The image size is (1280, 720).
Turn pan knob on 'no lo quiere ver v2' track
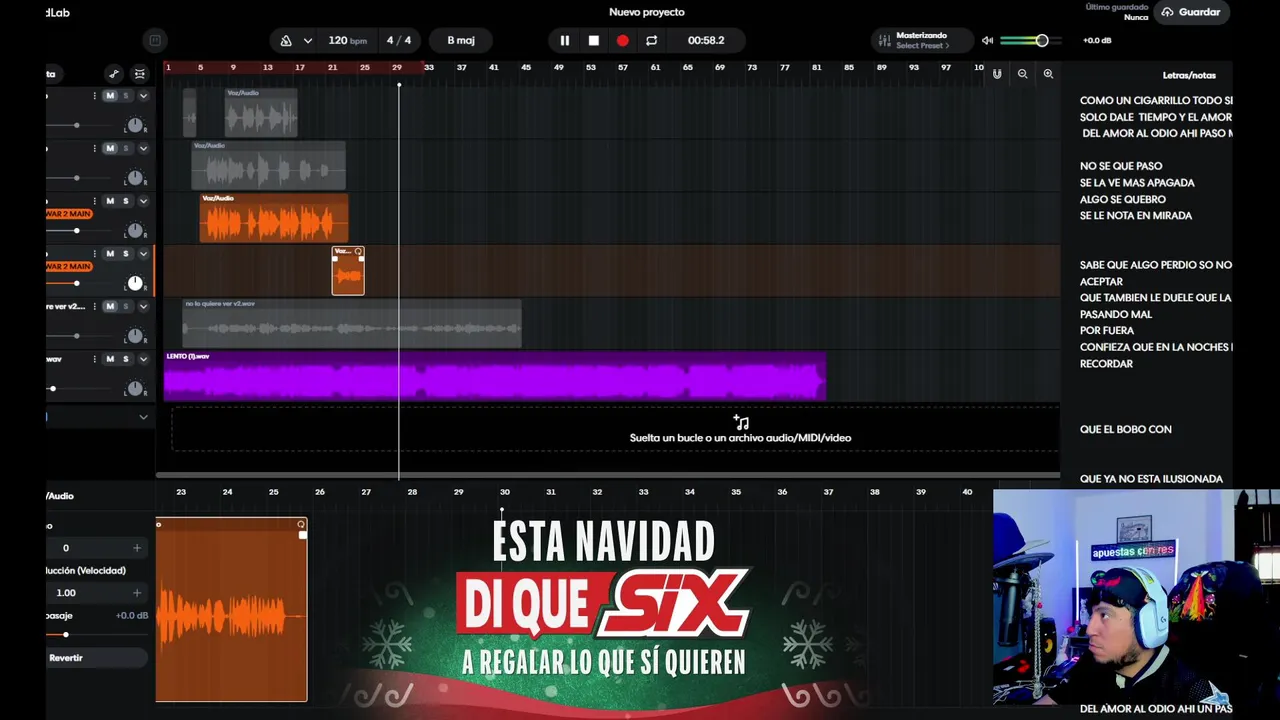pos(135,335)
